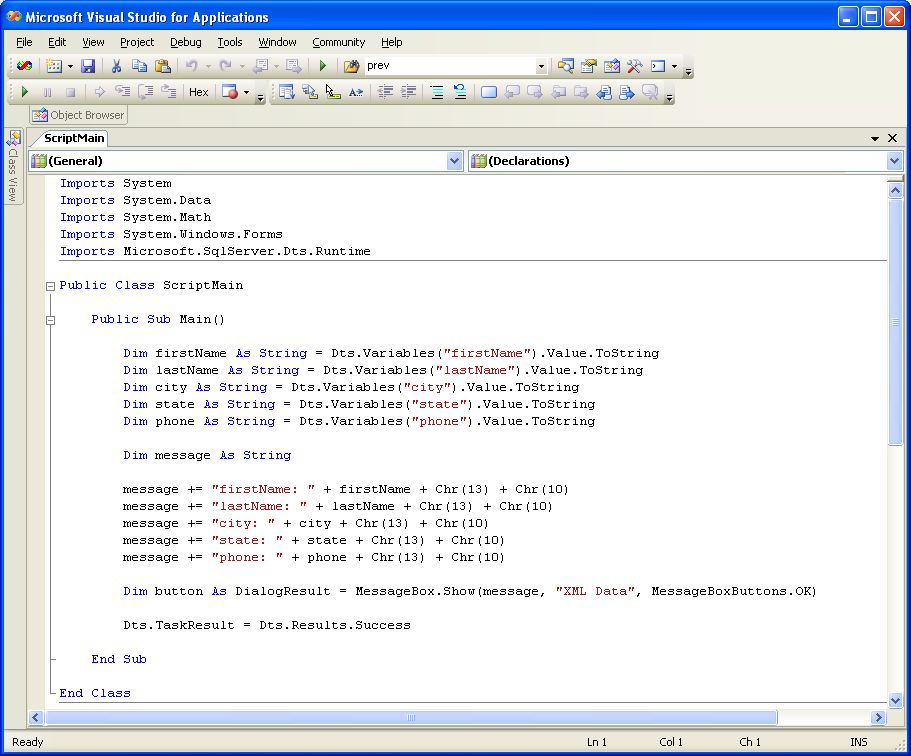
Task: Click the Cut scissors icon
Action: coord(116,66)
